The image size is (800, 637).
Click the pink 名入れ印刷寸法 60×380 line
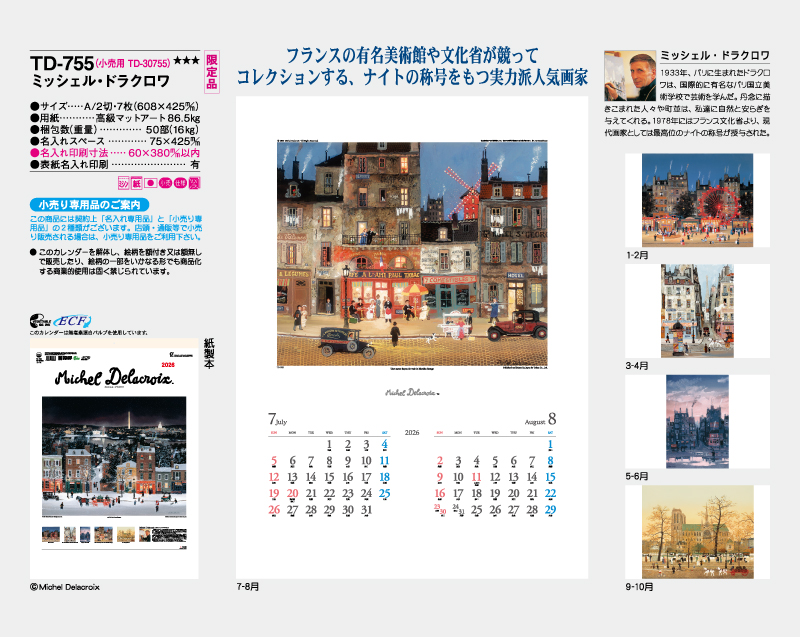click(x=115, y=153)
